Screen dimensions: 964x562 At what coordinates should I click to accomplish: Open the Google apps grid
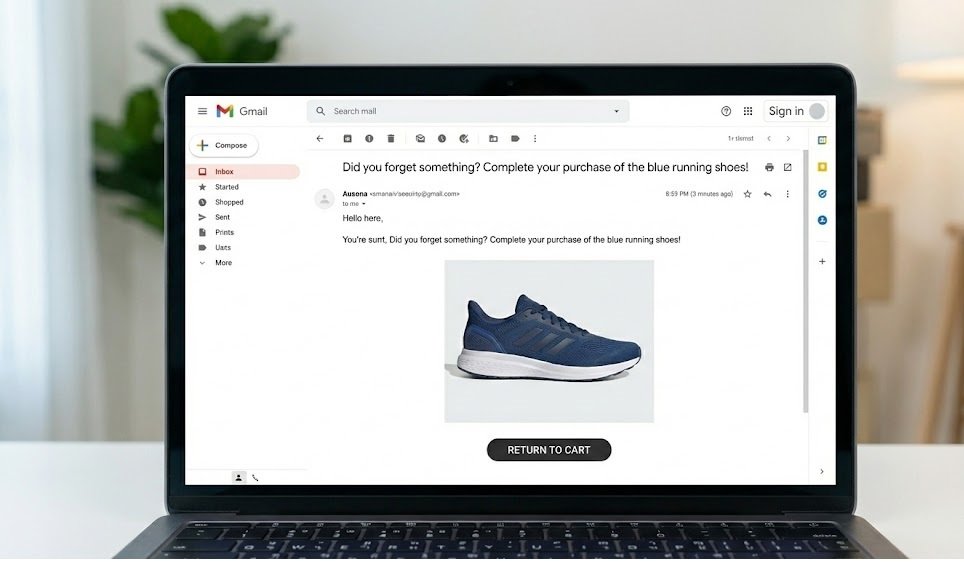pyautogui.click(x=748, y=111)
